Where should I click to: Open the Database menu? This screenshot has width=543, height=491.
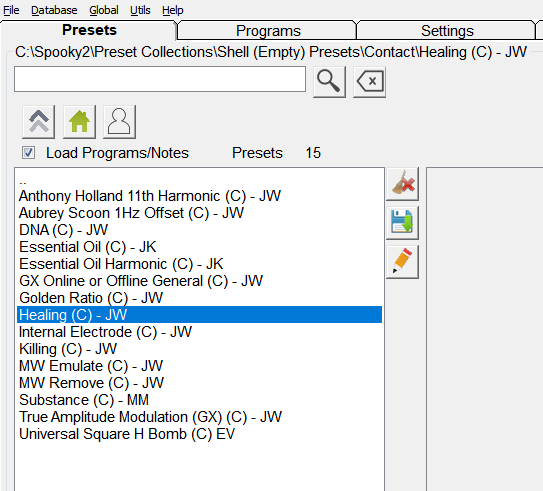click(54, 10)
